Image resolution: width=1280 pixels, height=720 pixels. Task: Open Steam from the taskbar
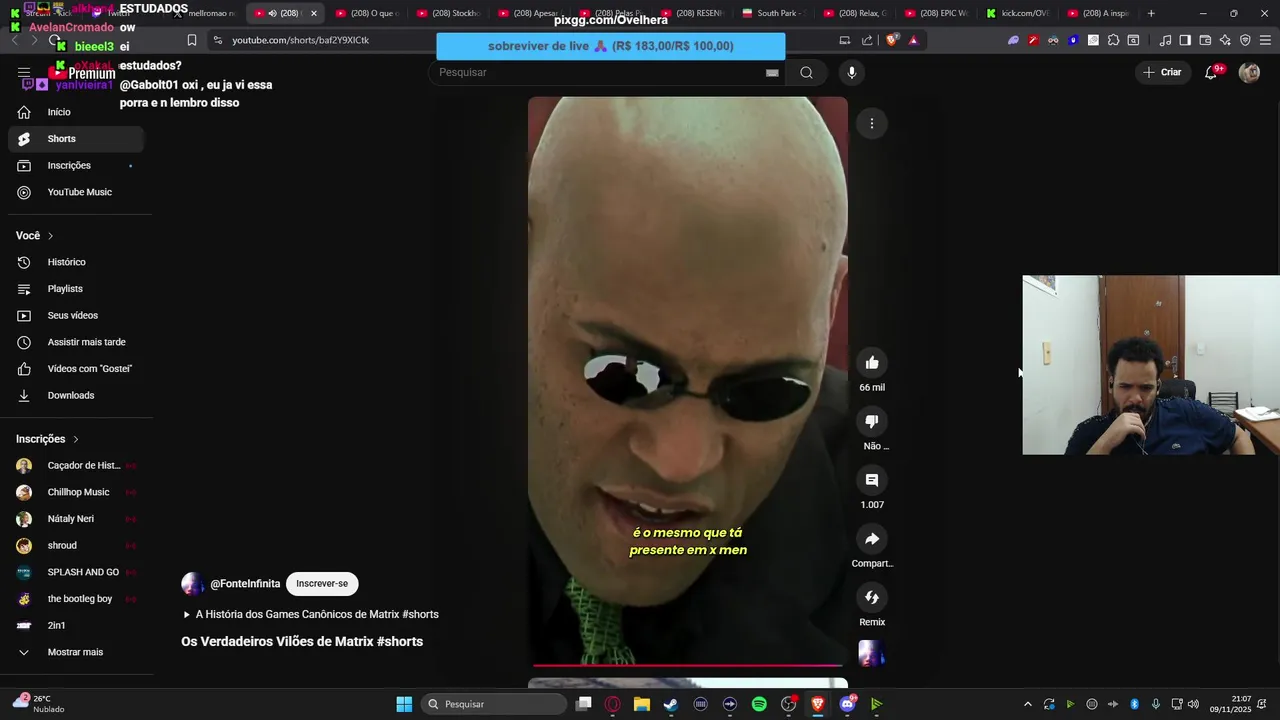click(x=671, y=704)
